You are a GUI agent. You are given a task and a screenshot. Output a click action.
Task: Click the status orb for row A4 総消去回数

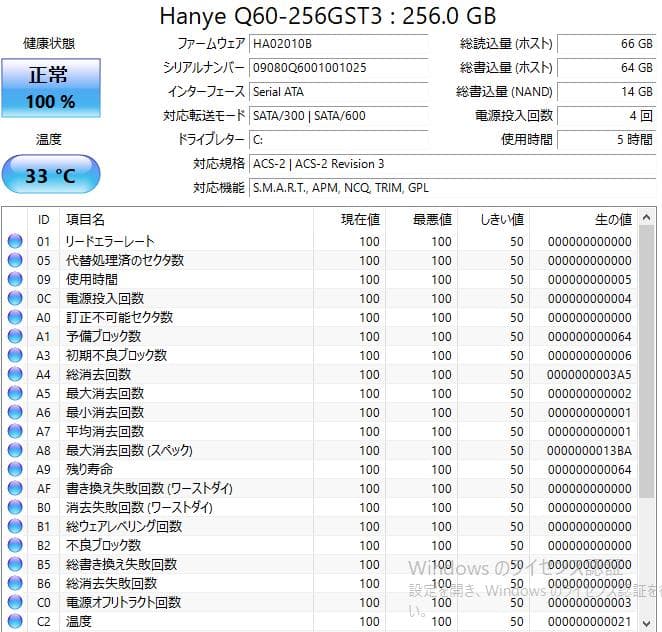coord(15,374)
